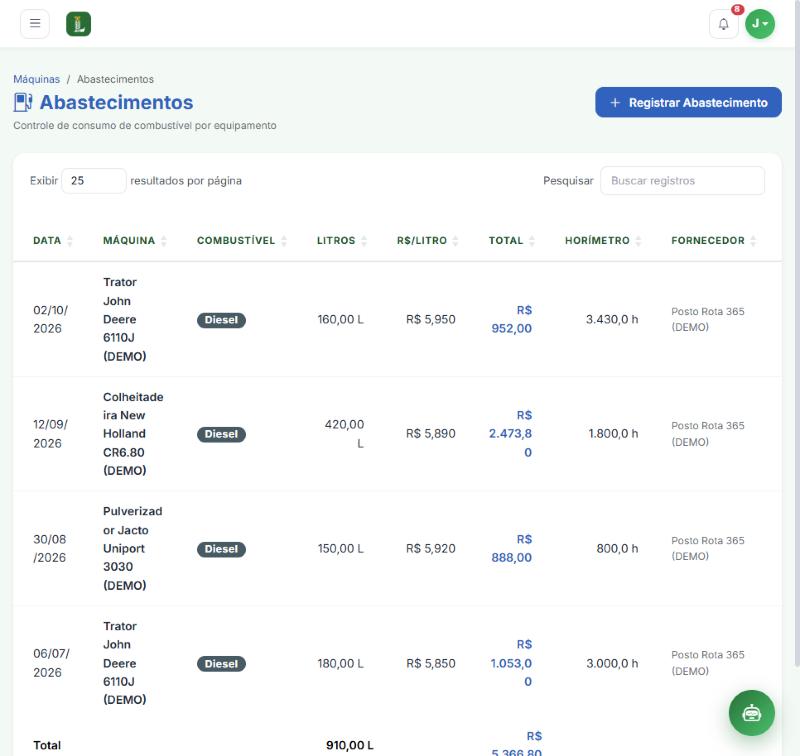Click the R$ 952,00 total link
This screenshot has width=800, height=756.
[x=511, y=319]
